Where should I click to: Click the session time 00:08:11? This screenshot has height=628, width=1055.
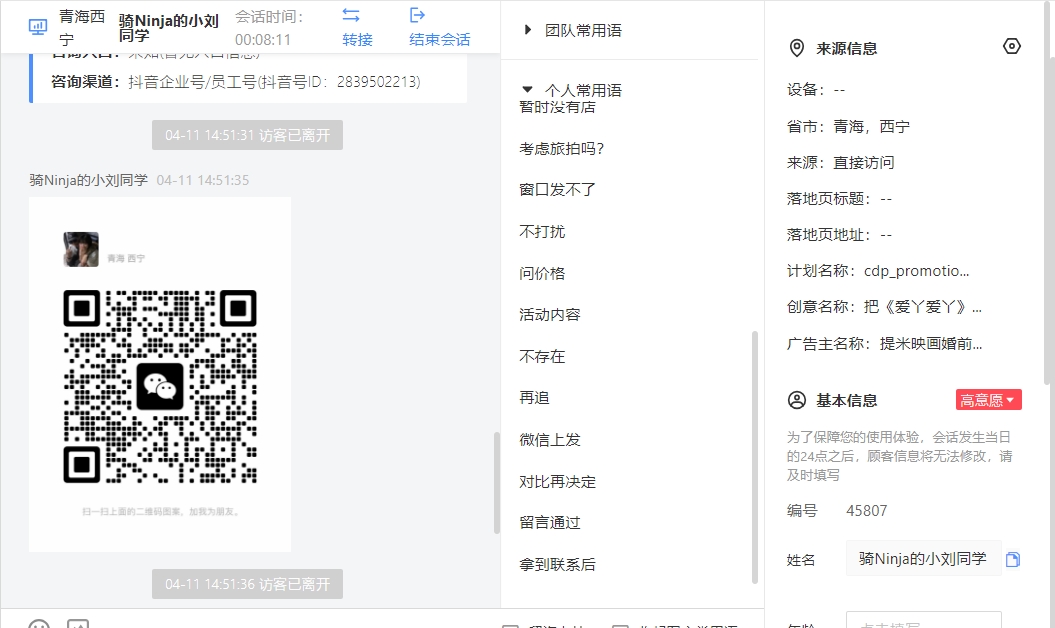tap(263, 40)
